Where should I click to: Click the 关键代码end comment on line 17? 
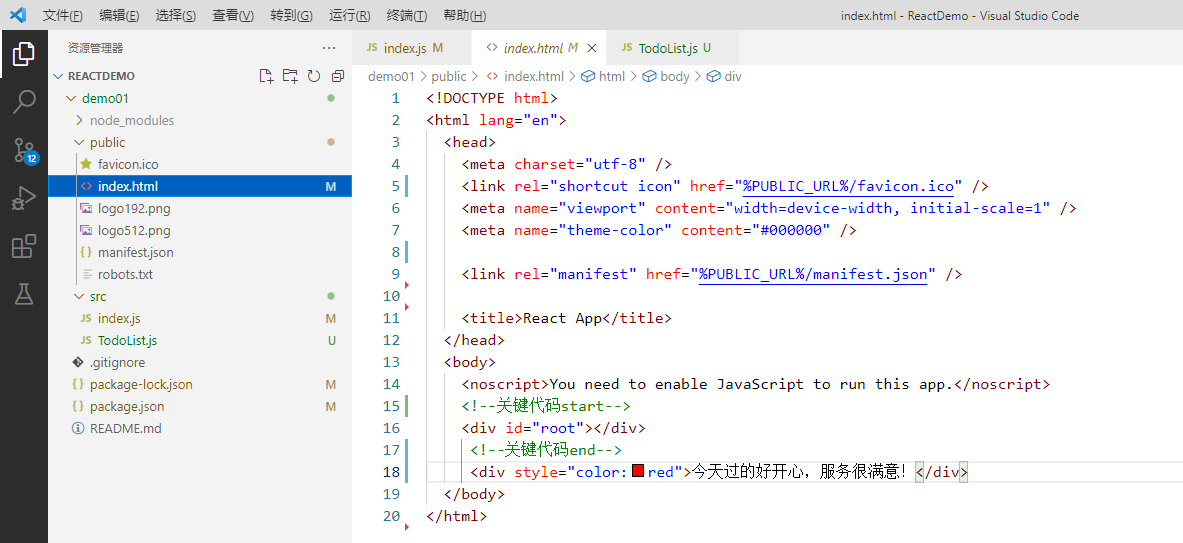pyautogui.click(x=546, y=450)
